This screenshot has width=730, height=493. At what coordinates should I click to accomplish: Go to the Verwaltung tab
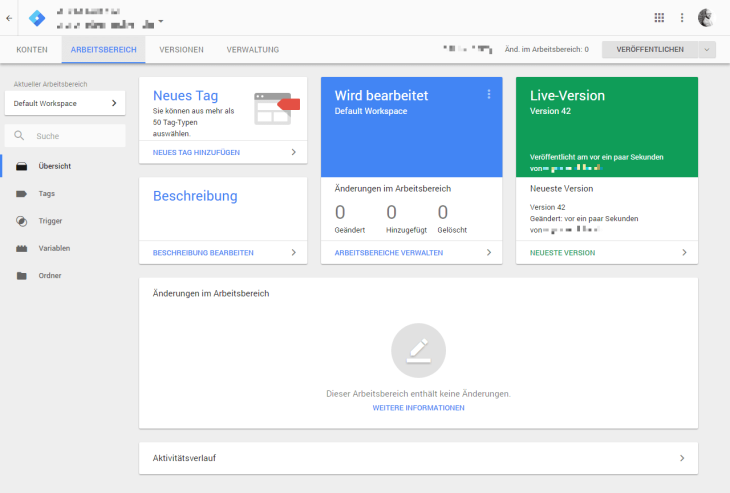[x=253, y=49]
